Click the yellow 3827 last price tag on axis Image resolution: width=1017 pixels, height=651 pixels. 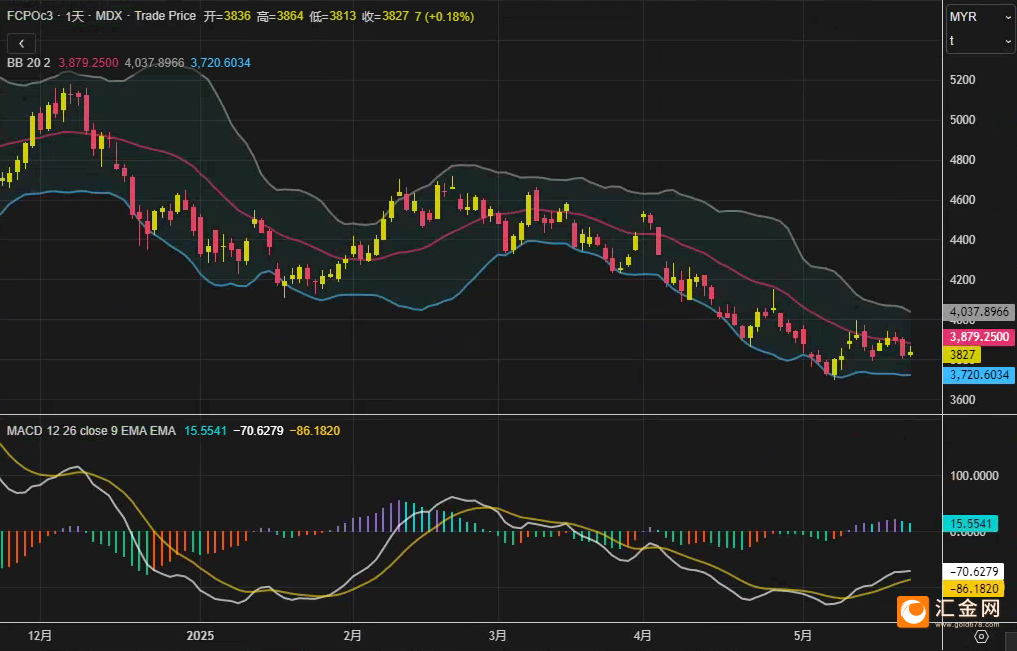(x=963, y=355)
